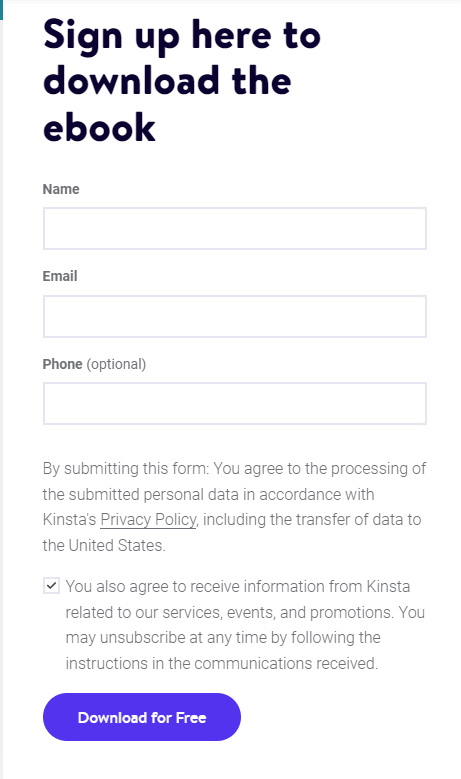
Task: Click "download the" heading line
Action: (167, 81)
